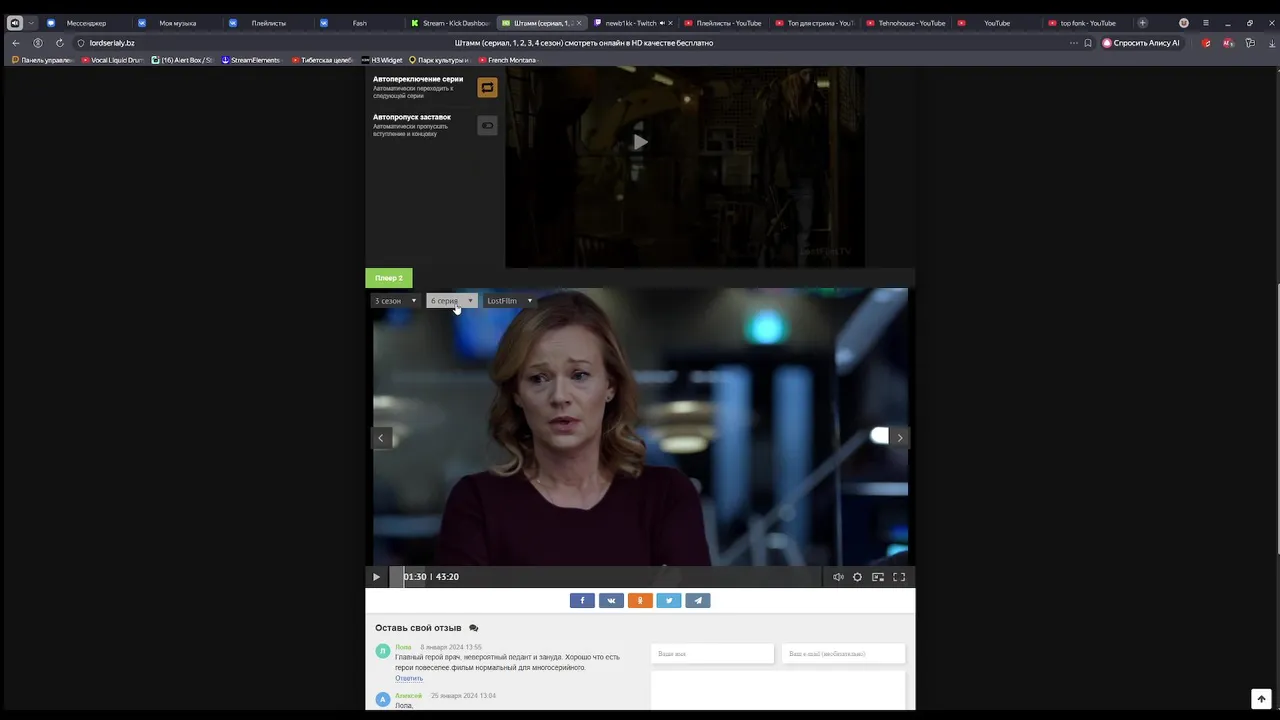1280x720 pixels.
Task: Click commenter name Лола
Action: click(x=403, y=647)
